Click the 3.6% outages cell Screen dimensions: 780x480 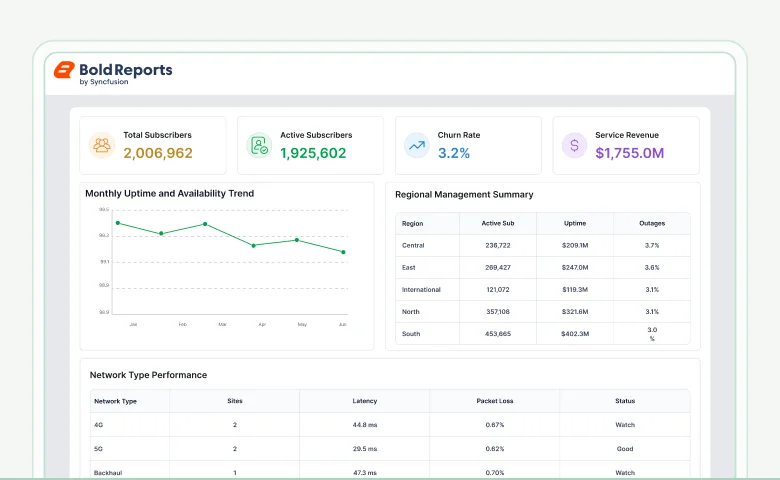pyautogui.click(x=652, y=268)
